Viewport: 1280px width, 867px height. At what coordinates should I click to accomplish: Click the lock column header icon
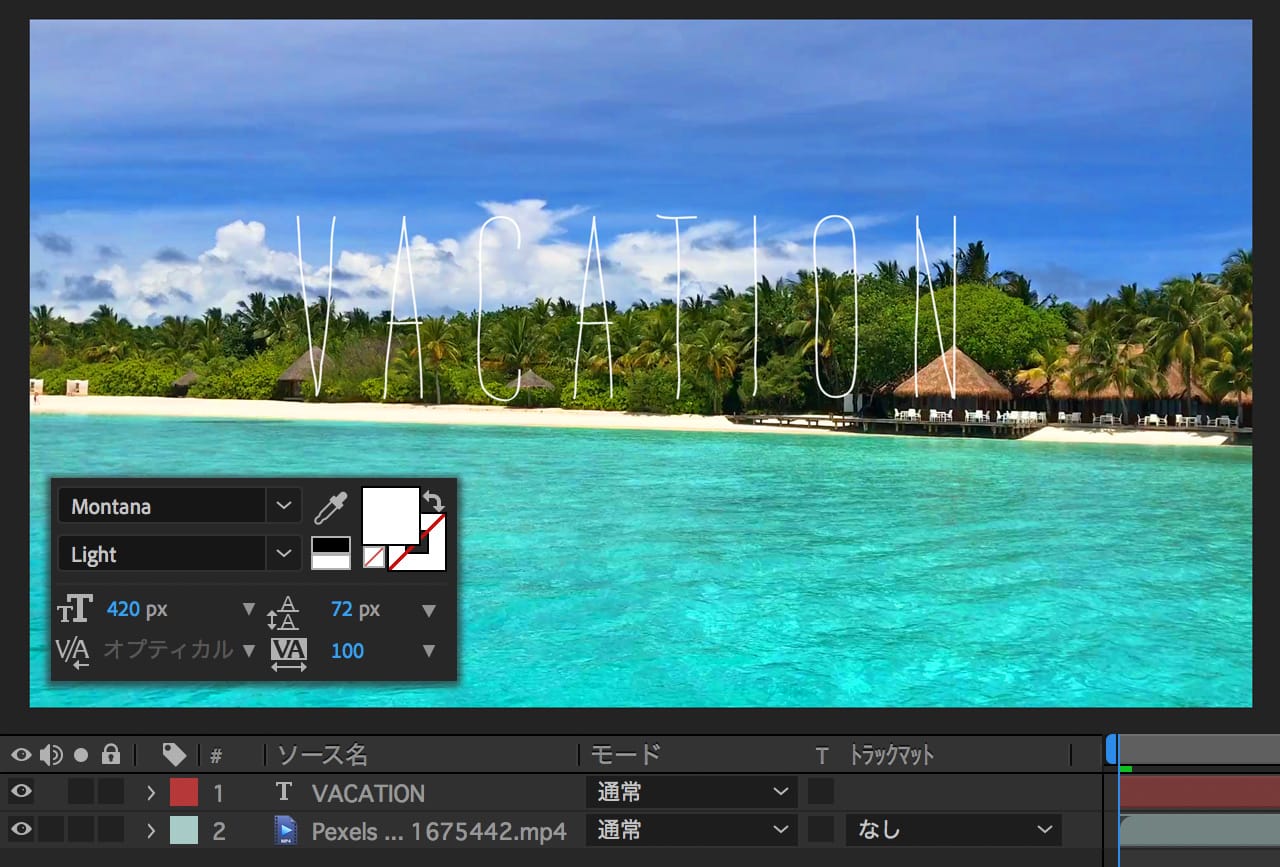pos(111,754)
